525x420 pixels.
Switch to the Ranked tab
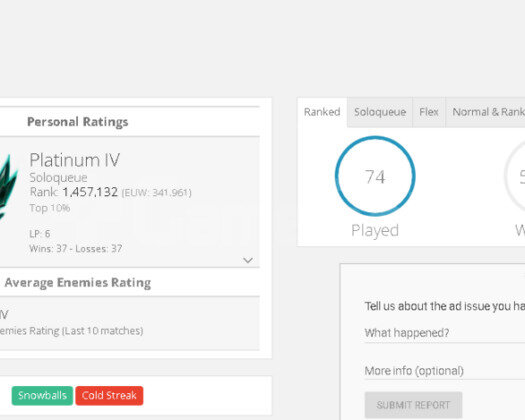pyautogui.click(x=322, y=112)
